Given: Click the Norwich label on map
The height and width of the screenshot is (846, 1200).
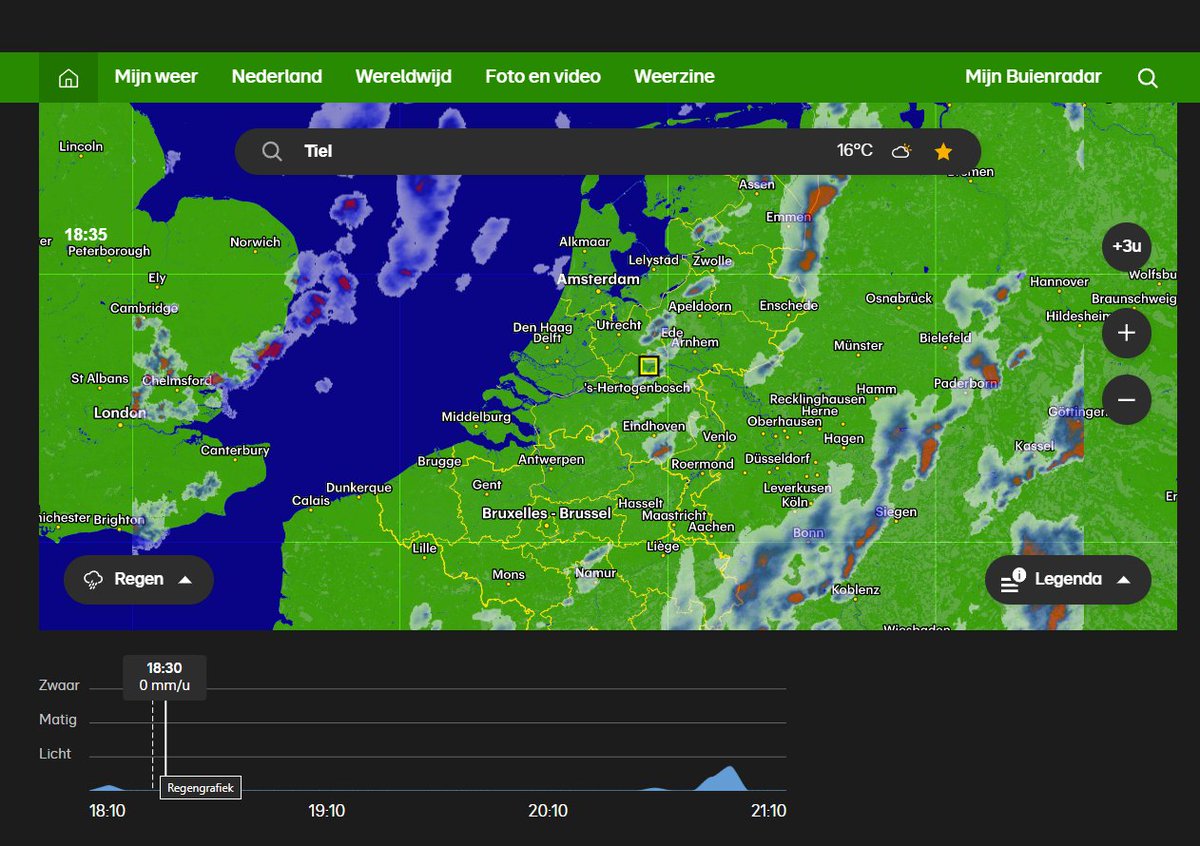Looking at the screenshot, I should coord(255,242).
